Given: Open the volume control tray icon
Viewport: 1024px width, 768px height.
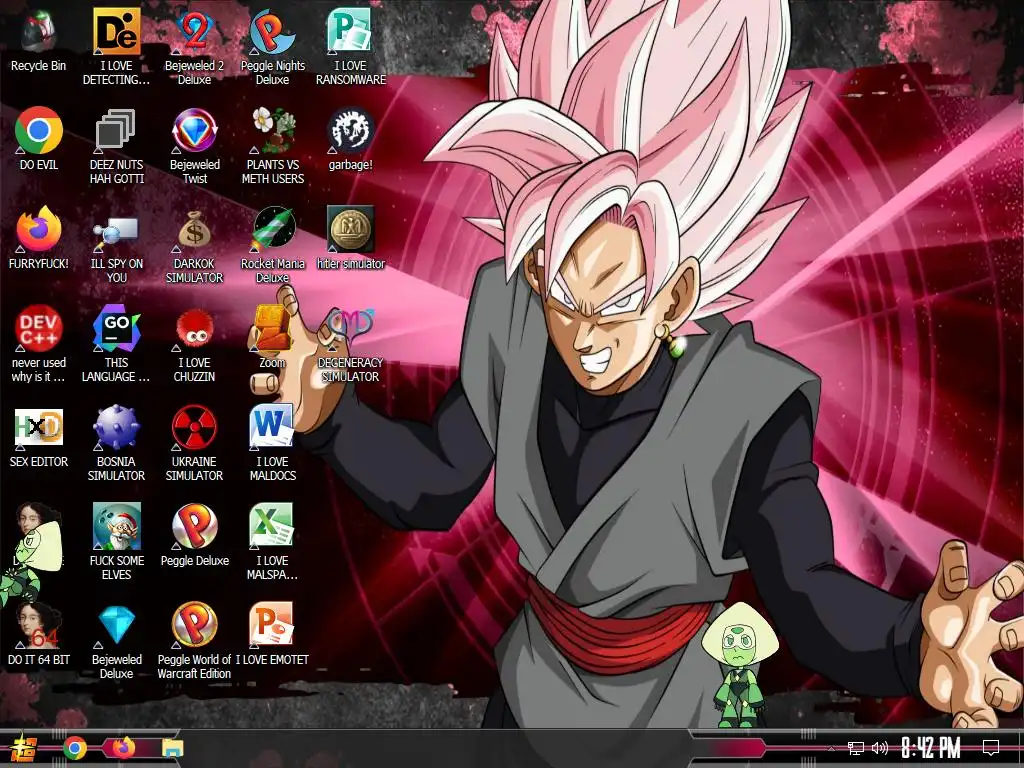Looking at the screenshot, I should coord(880,748).
